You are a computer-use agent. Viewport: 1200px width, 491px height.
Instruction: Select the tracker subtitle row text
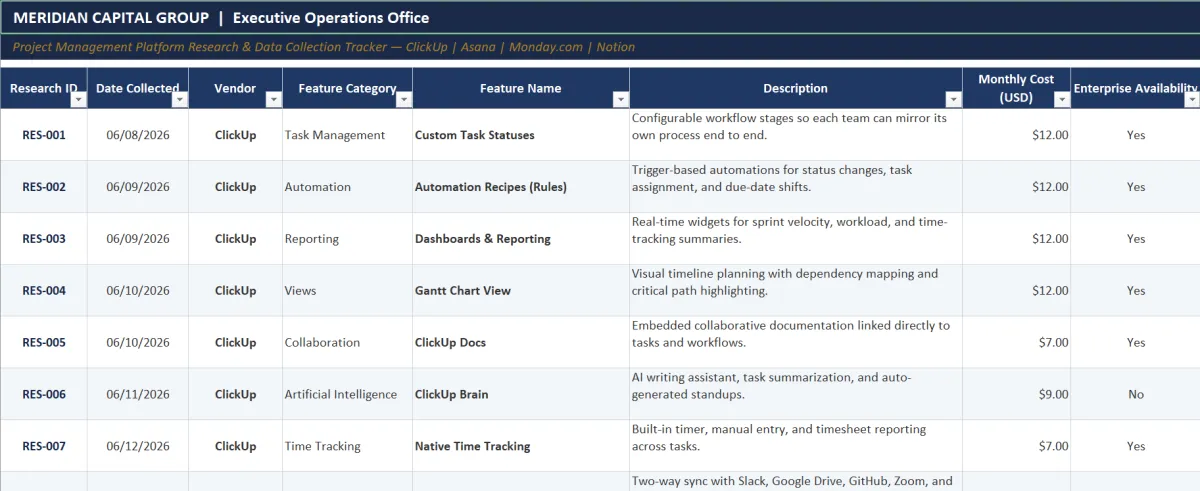(324, 47)
